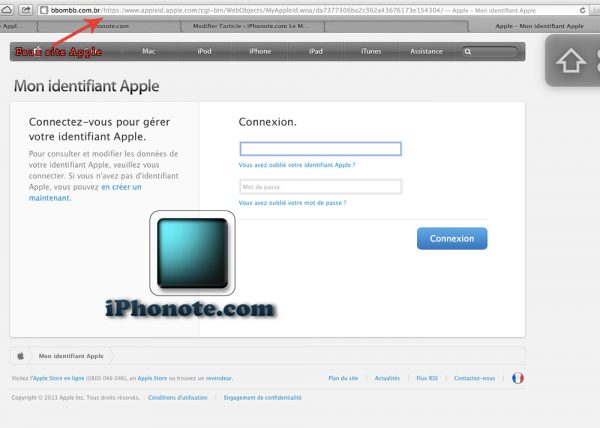600x428 pixels.
Task: Click the French flag country selector
Action: pos(518,378)
